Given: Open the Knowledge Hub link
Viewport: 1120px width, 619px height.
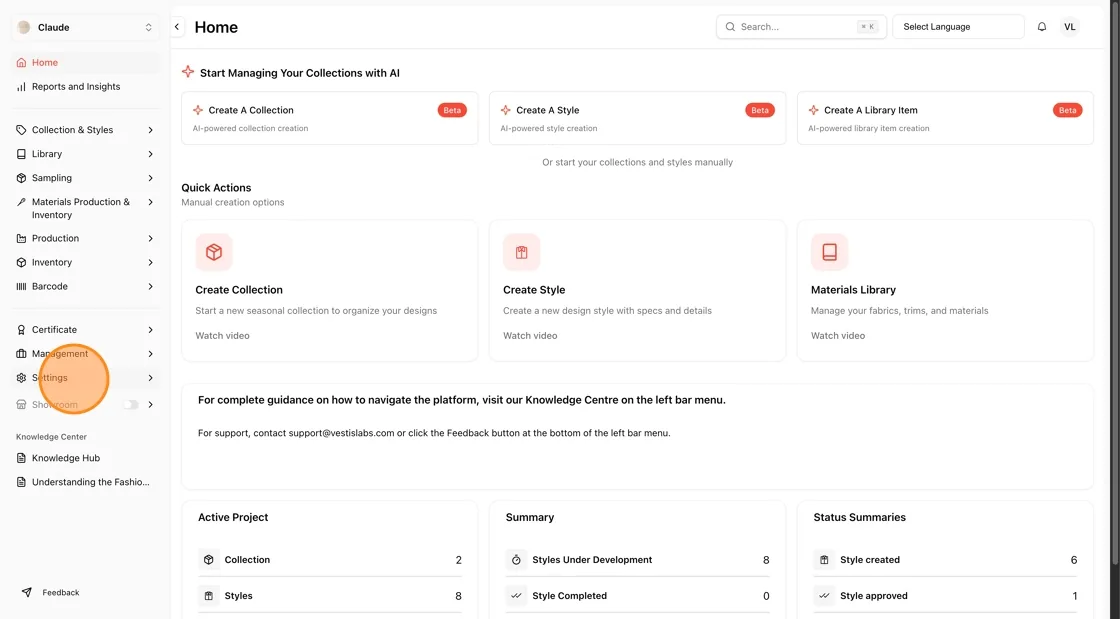Looking at the screenshot, I should 85,458.
